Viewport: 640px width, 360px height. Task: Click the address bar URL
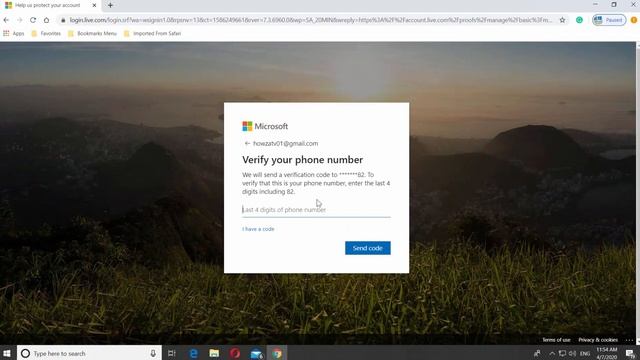coord(310,20)
